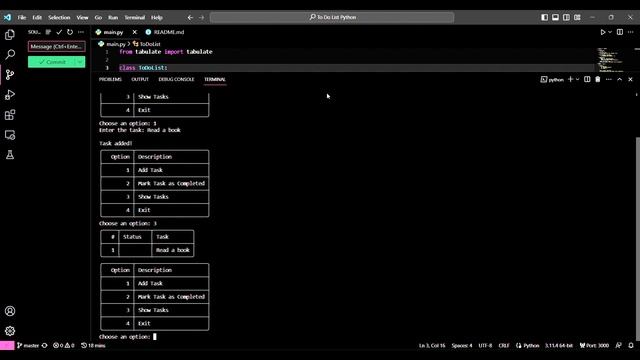Maximize the panel size with chevron
This screenshot has width=640, height=360.
tap(620, 79)
